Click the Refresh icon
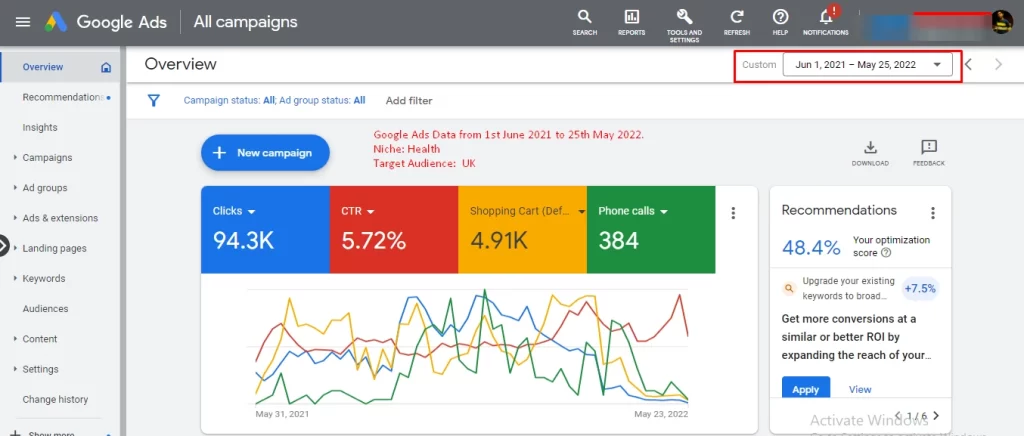This screenshot has width=1024, height=436. point(737,22)
